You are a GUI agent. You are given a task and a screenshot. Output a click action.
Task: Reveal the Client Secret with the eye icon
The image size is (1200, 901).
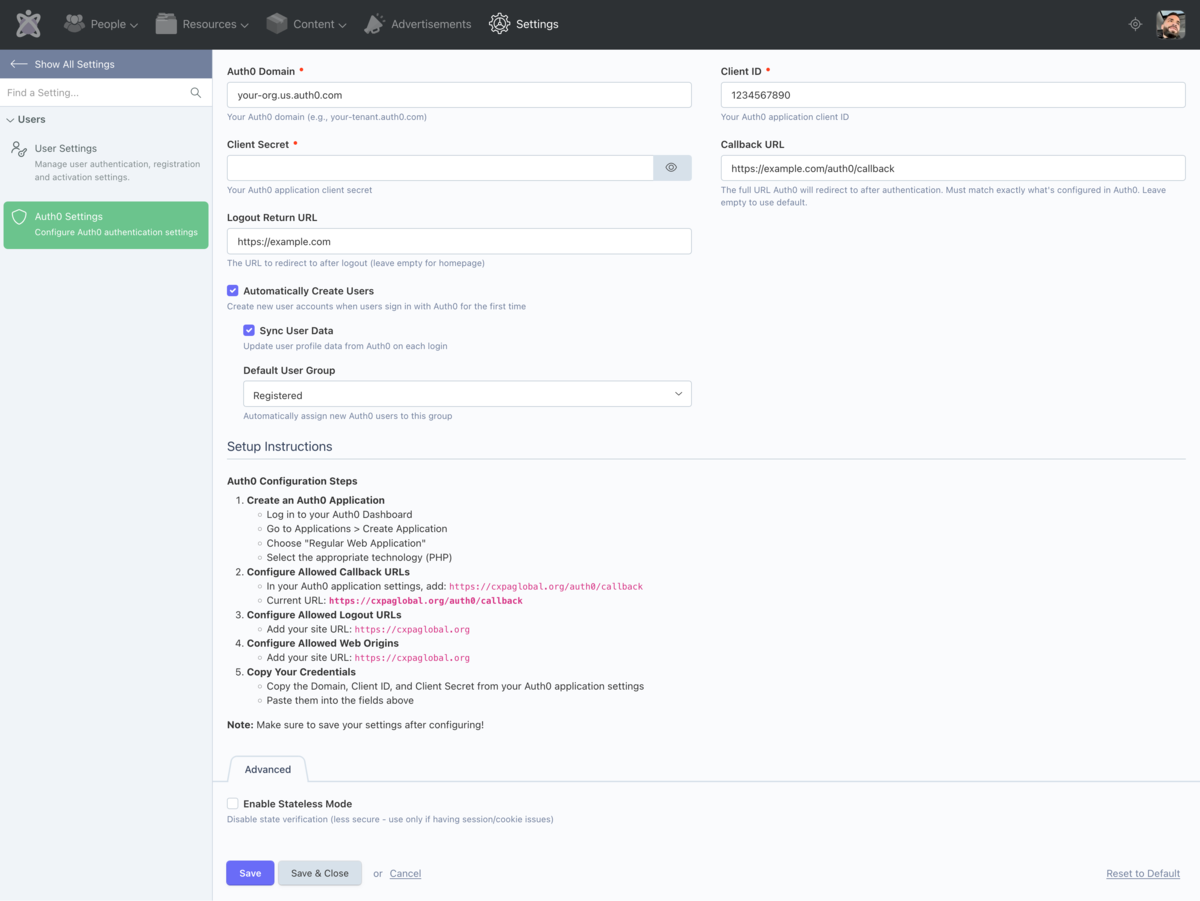(672, 168)
